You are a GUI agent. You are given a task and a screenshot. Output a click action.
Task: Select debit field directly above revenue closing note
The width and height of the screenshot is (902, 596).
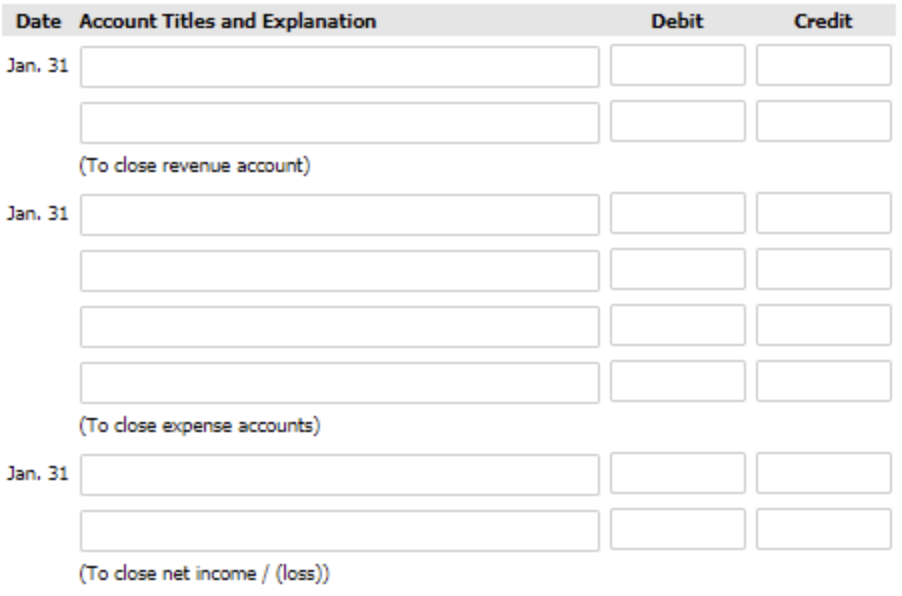(678, 121)
